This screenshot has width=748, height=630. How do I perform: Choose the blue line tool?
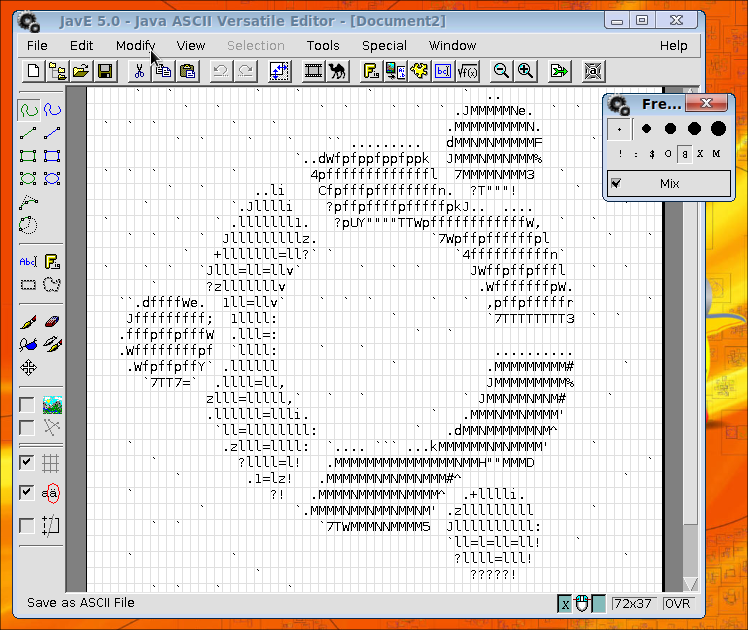[52, 133]
